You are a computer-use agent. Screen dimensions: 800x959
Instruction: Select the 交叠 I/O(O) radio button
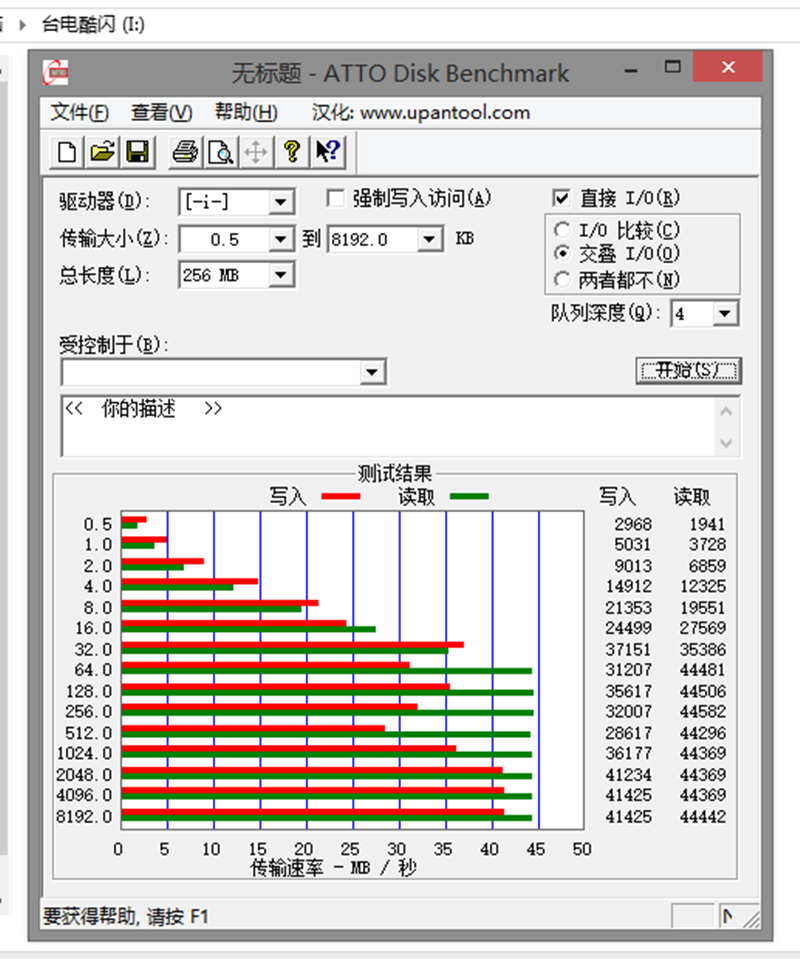click(x=561, y=253)
